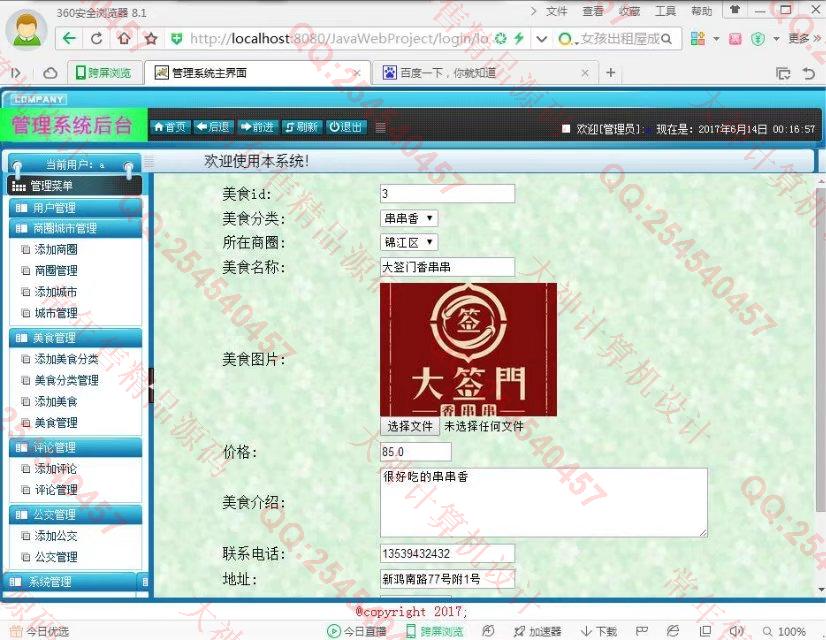Screen dimensions: 826x640
Task: Click the 100% zoom level control
Action: click(x=785, y=631)
